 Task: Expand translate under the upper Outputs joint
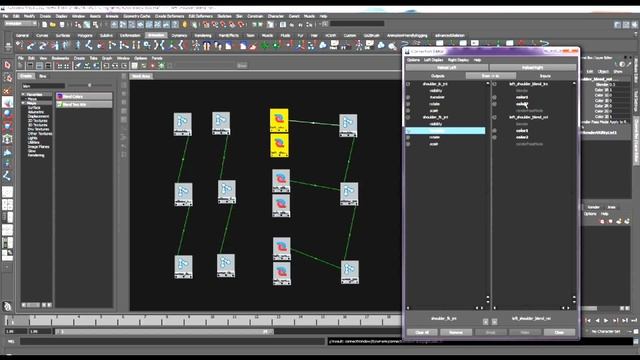pyautogui.click(x=408, y=97)
